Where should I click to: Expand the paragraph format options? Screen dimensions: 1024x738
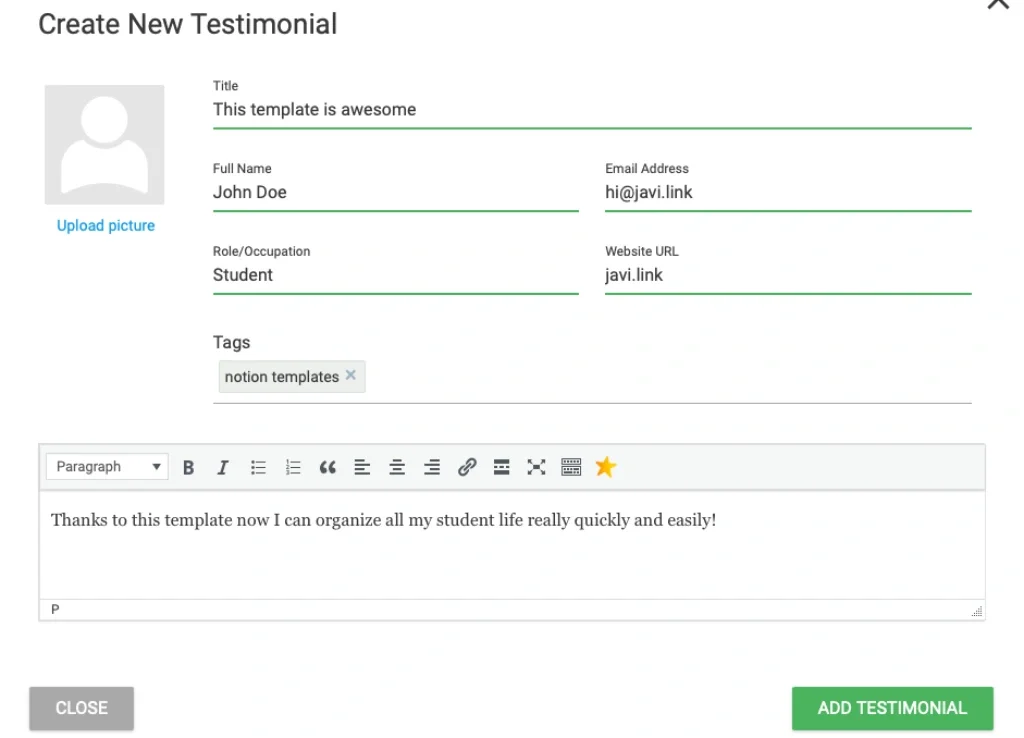pyautogui.click(x=155, y=466)
